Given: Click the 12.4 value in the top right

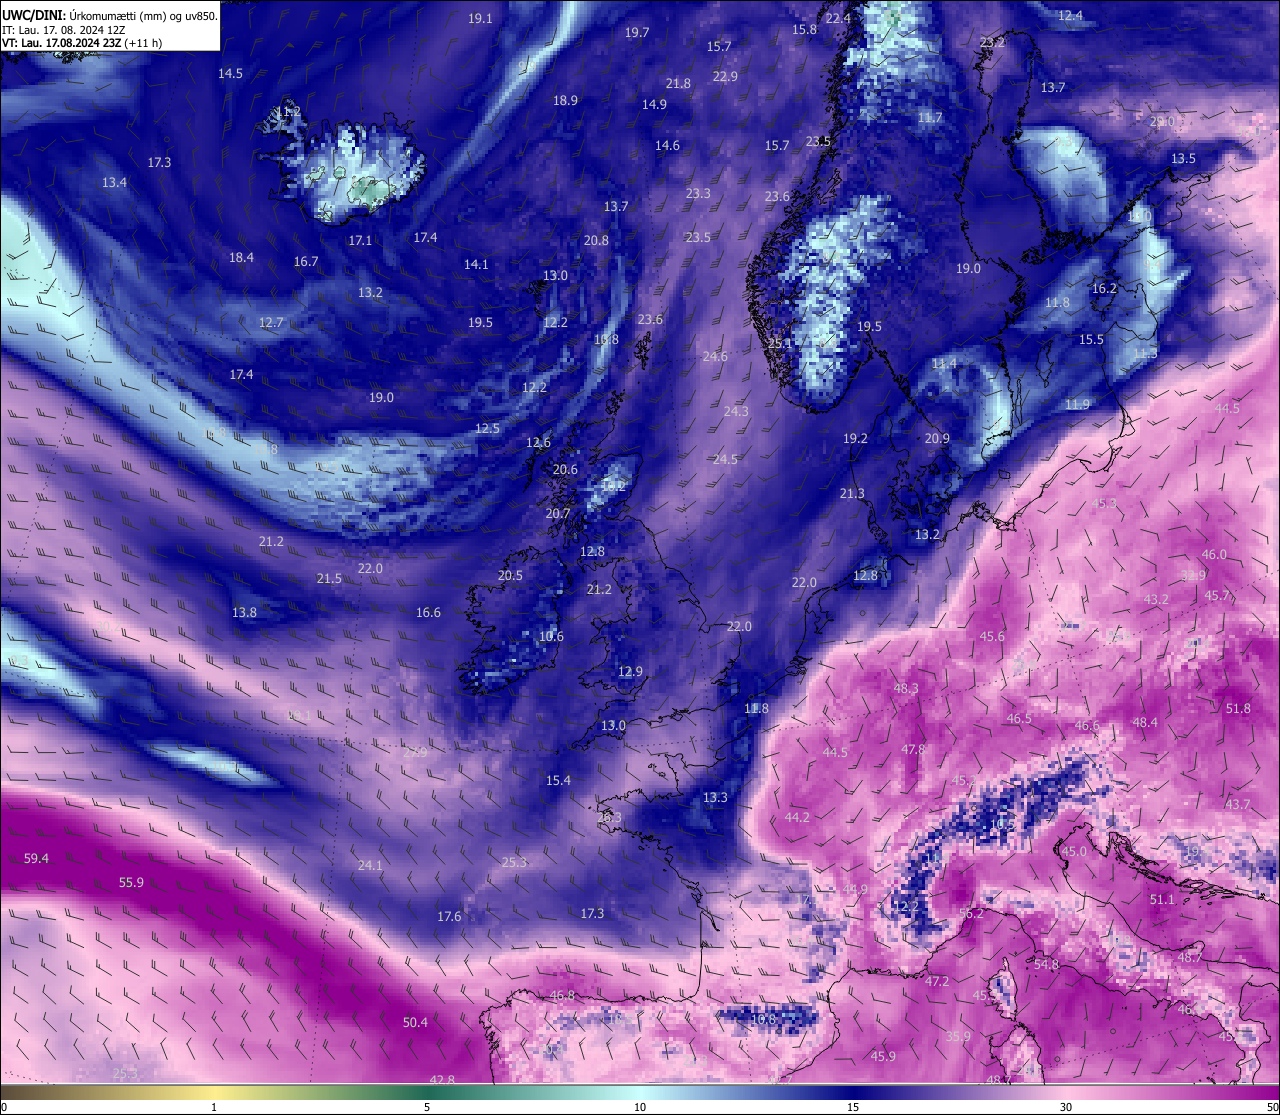Looking at the screenshot, I should pos(1070,15).
